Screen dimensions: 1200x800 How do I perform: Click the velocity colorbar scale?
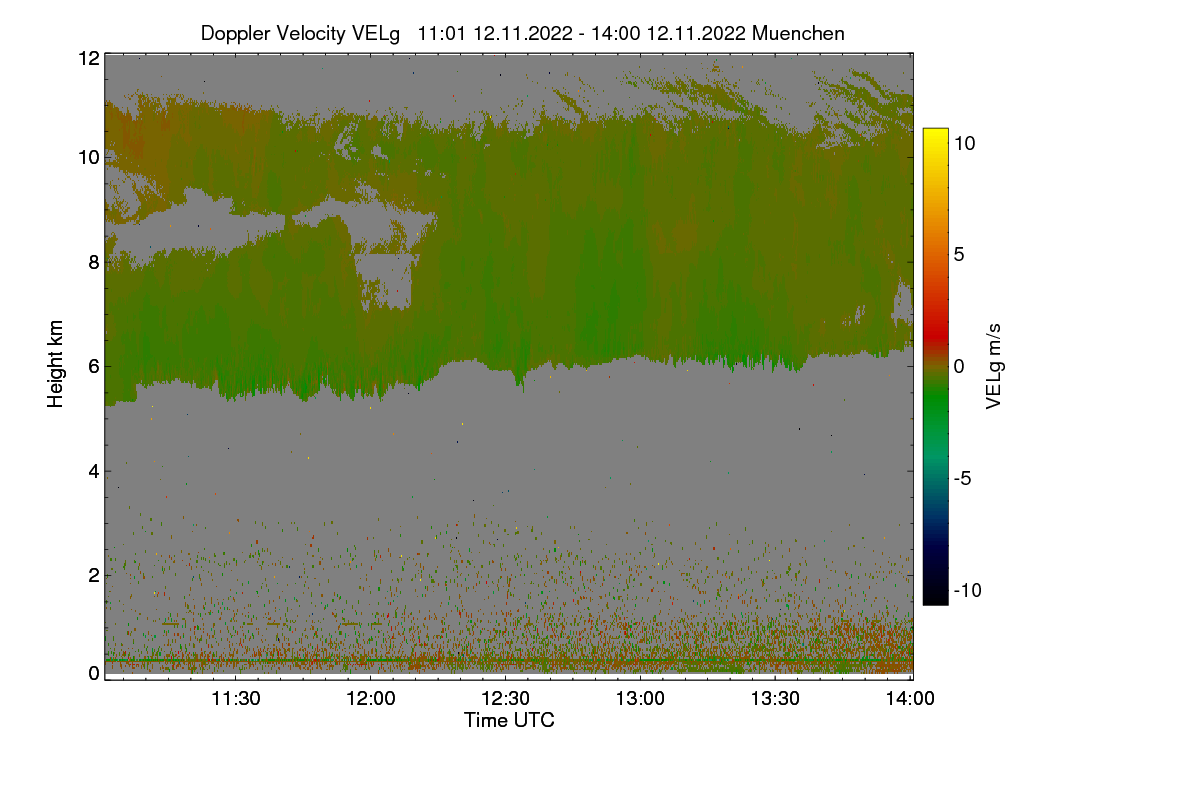tap(934, 366)
